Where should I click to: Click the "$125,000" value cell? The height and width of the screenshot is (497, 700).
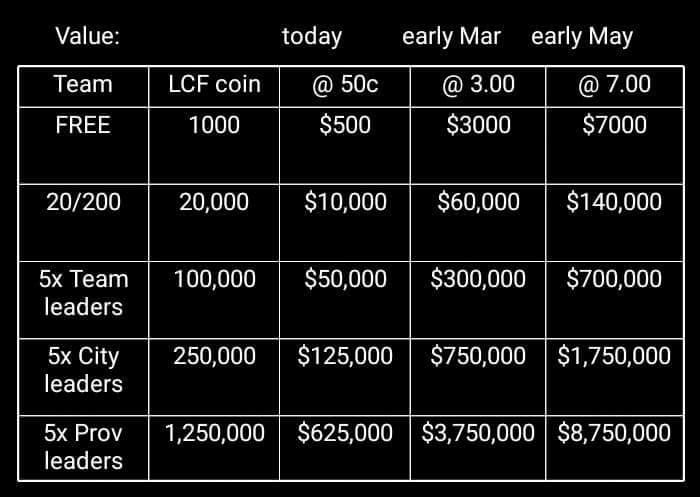point(345,356)
